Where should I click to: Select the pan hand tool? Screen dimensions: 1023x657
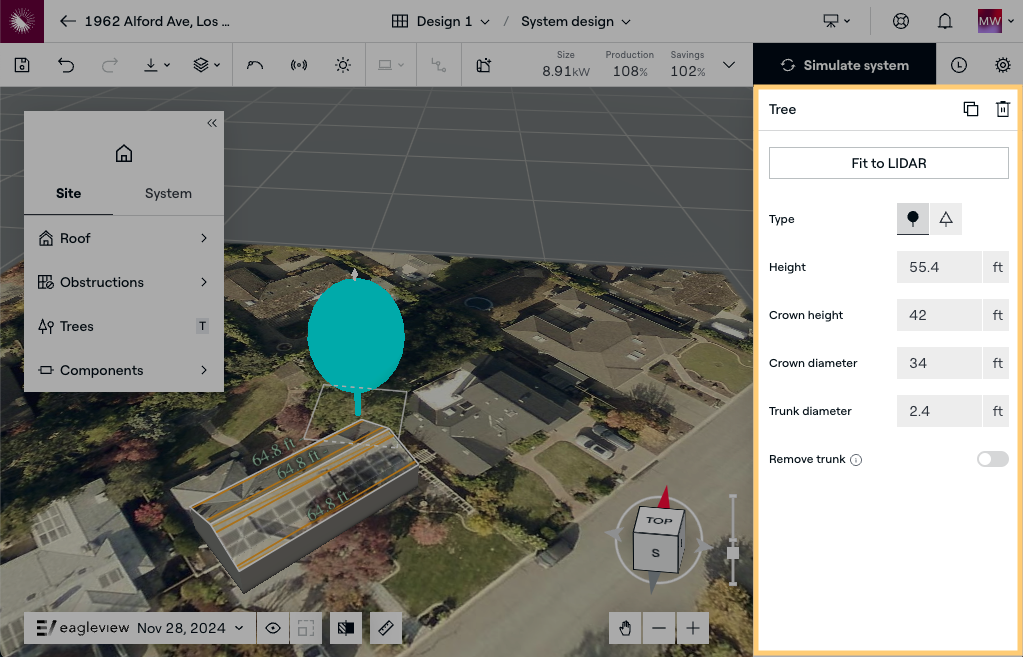tap(625, 628)
